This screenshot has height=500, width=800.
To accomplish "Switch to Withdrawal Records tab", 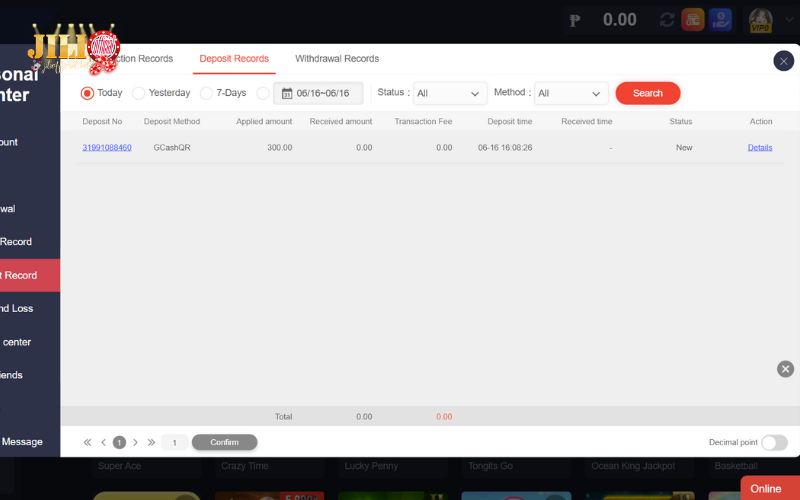I will point(337,59).
